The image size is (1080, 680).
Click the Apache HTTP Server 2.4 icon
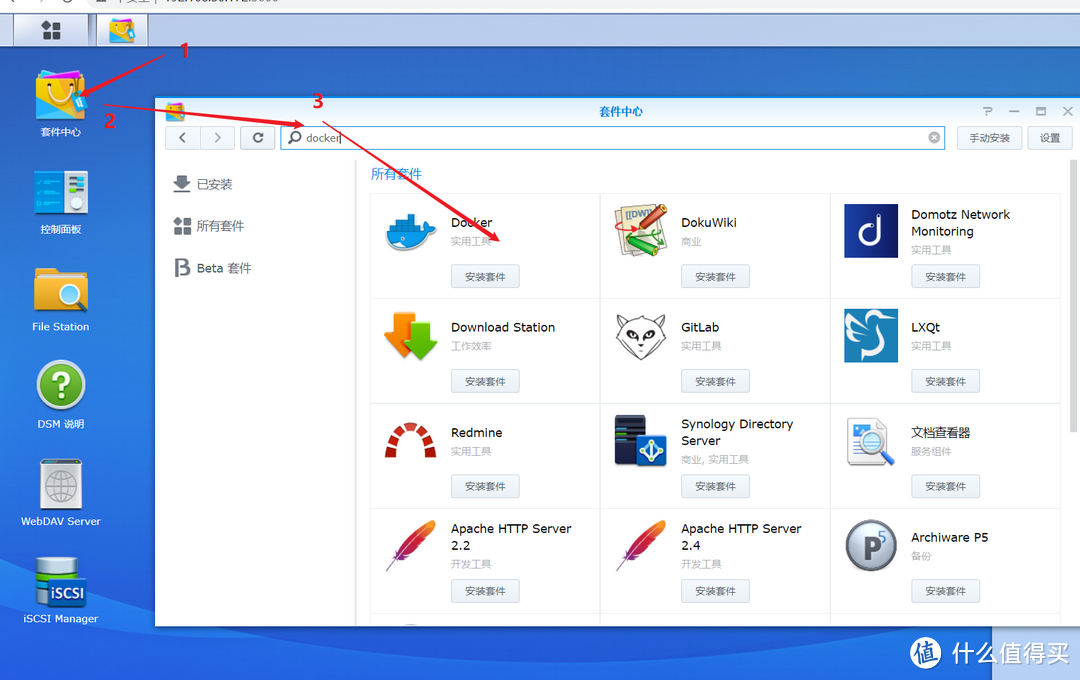(x=641, y=546)
